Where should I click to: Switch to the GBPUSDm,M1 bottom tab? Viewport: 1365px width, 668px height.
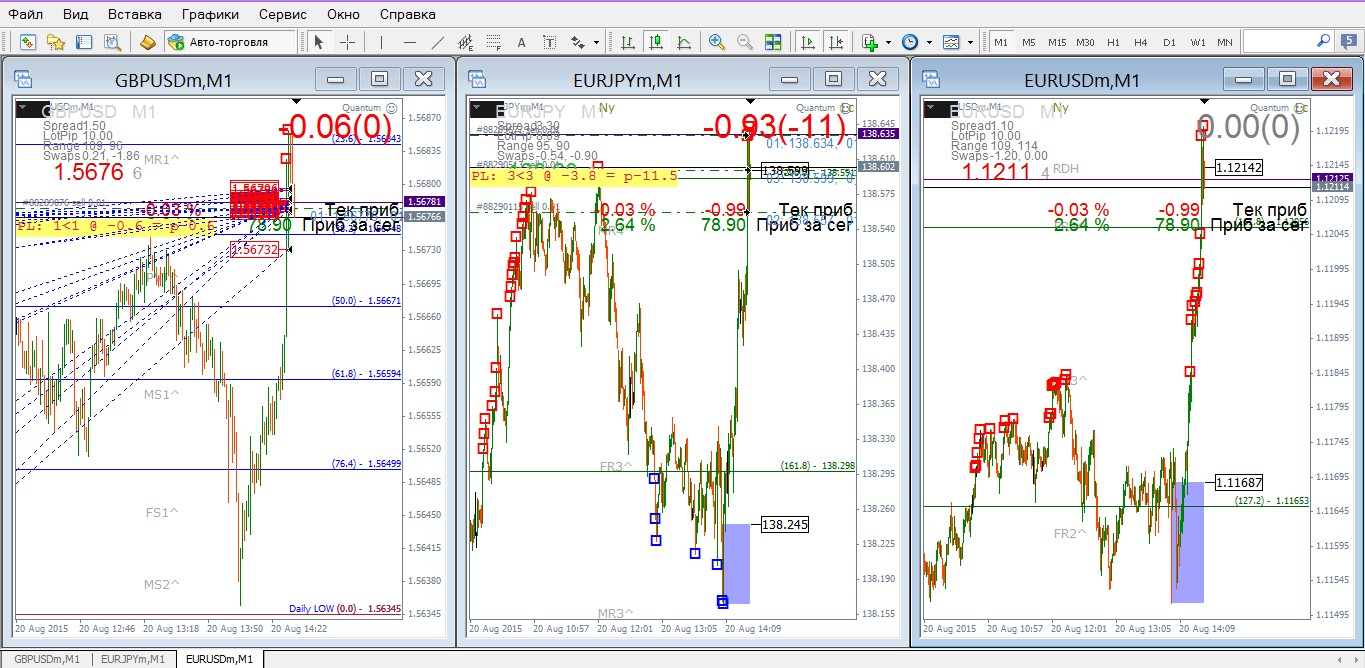46,659
